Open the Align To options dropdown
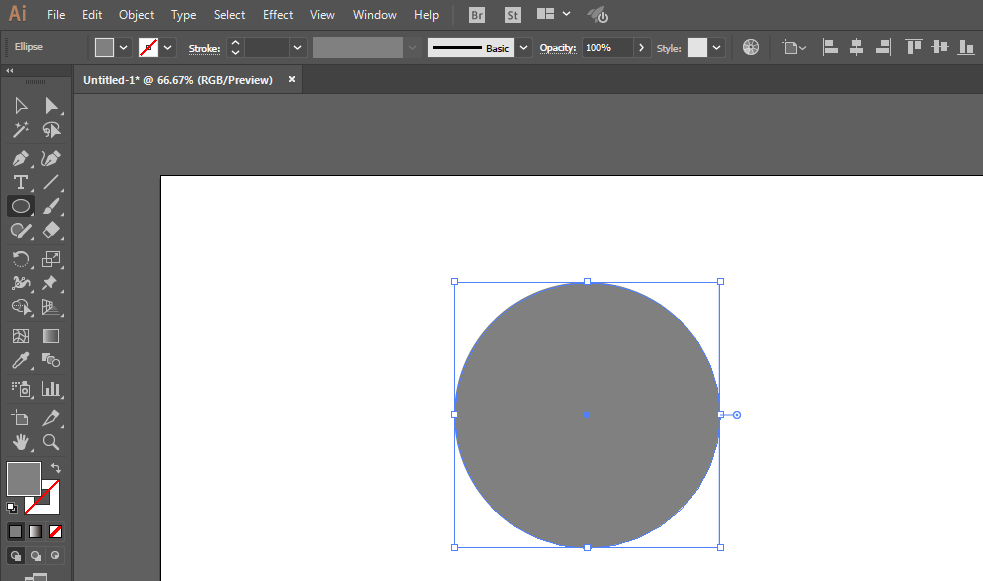 [794, 48]
